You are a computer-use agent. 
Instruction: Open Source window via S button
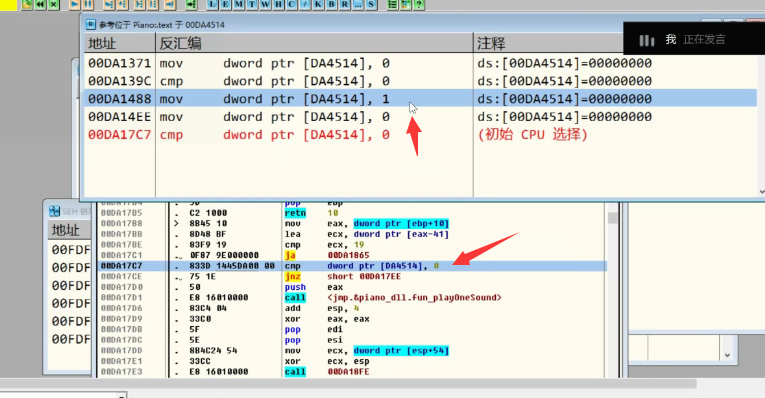(371, 4)
